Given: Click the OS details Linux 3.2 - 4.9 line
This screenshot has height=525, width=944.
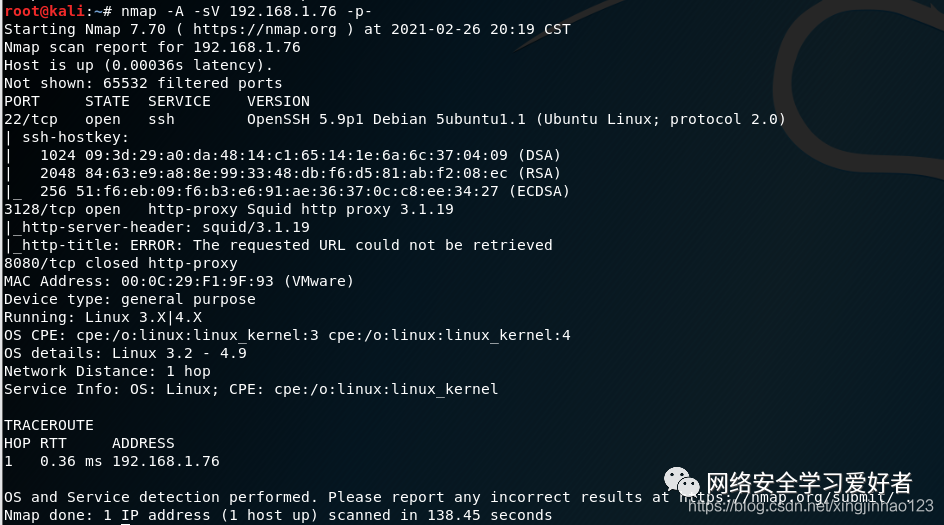Looking at the screenshot, I should pyautogui.click(x=125, y=353).
